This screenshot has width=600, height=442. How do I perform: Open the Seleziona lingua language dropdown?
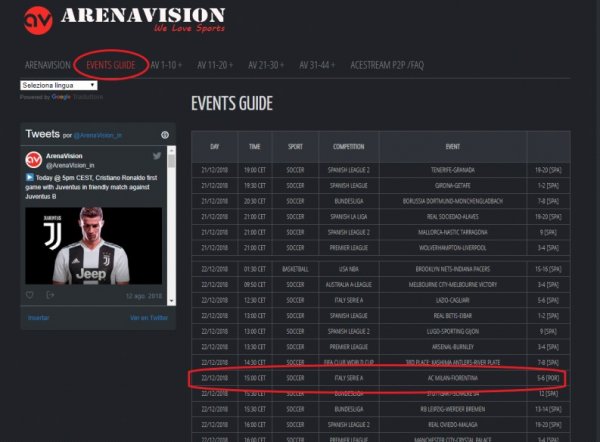58,85
